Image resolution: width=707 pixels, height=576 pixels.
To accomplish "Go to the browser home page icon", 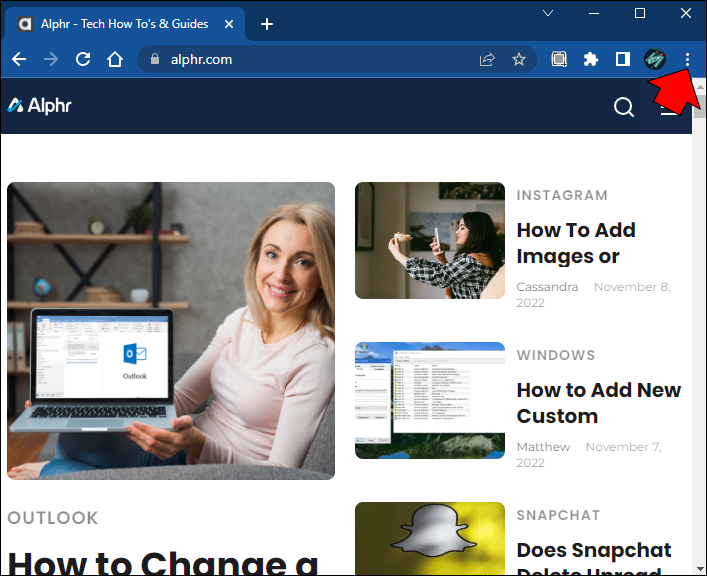I will click(115, 59).
